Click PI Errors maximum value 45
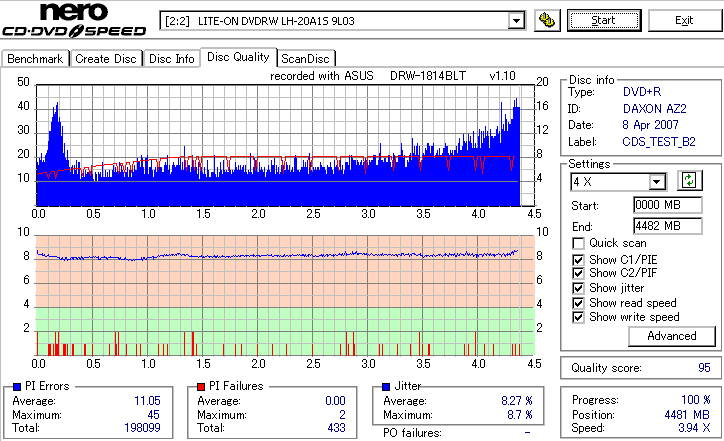This screenshot has width=724, height=441. pyautogui.click(x=153, y=414)
